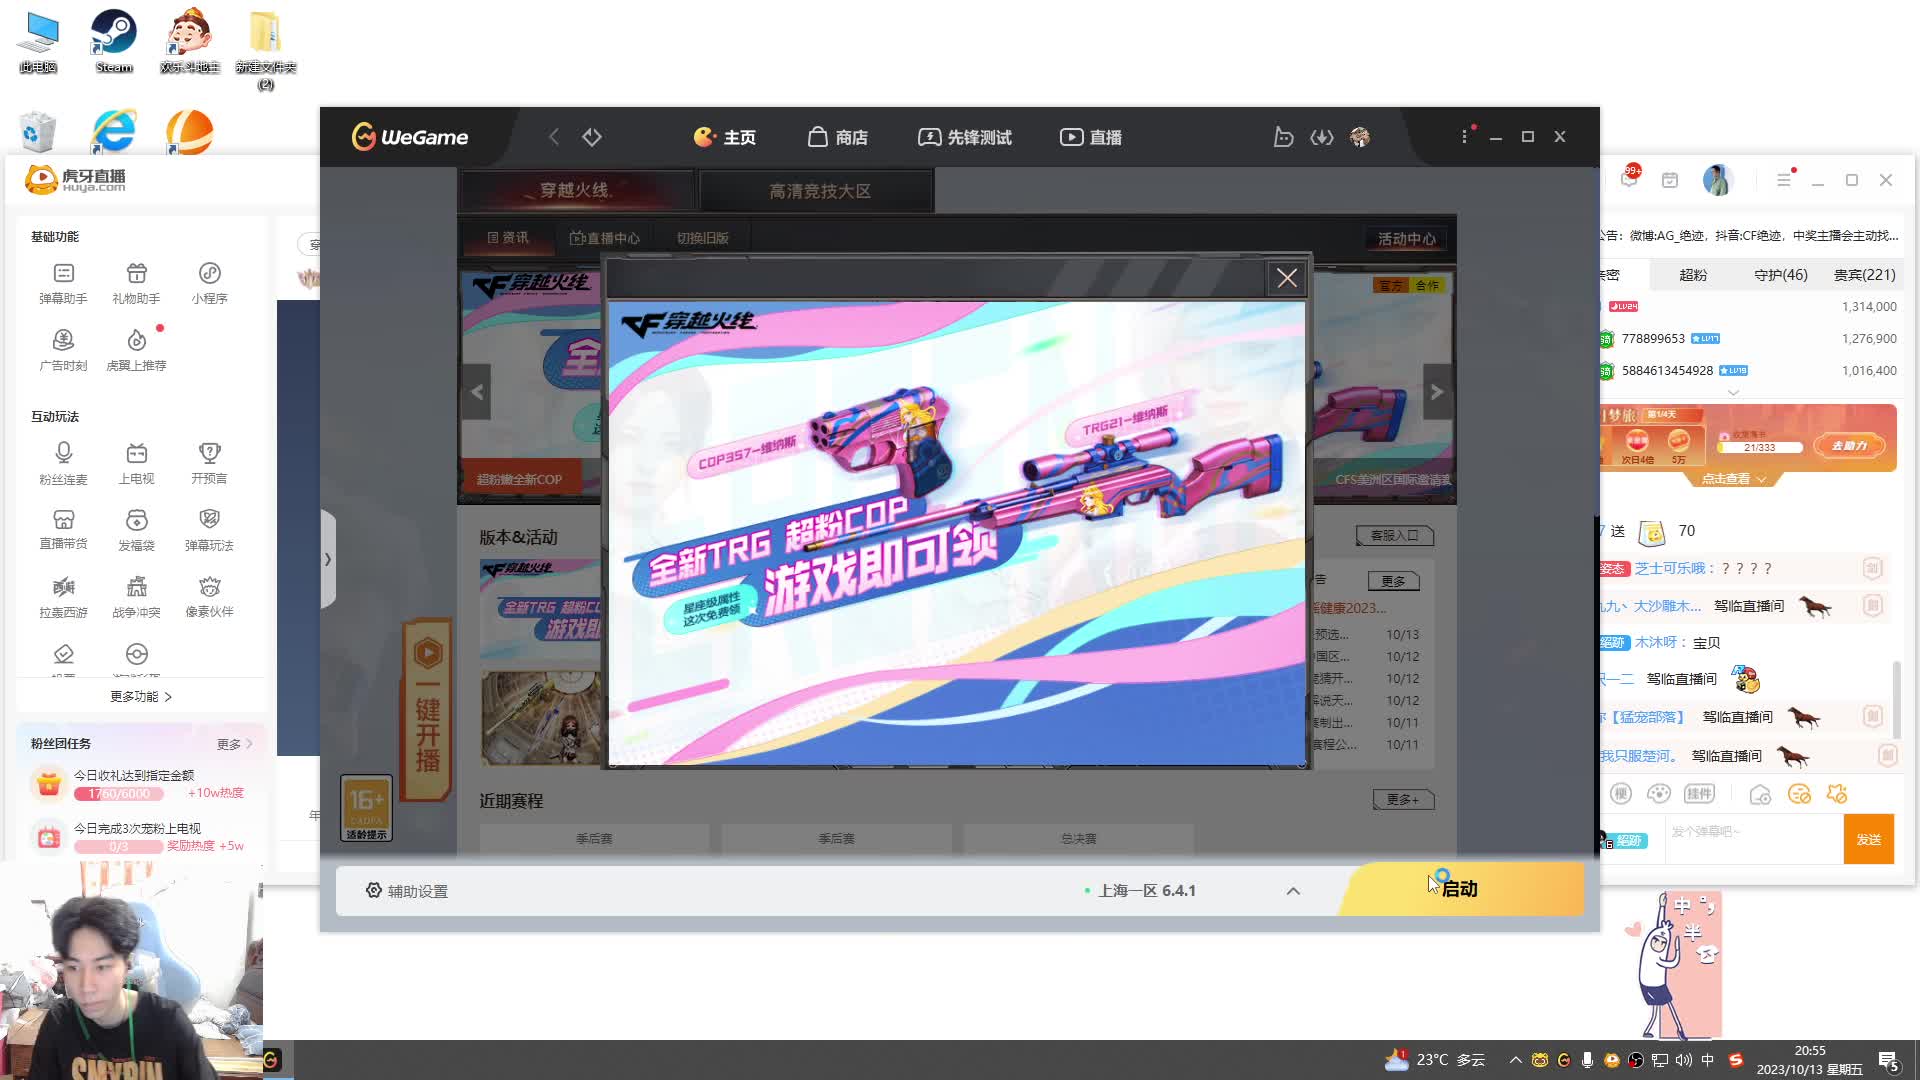Open volume control in system tray

pos(1683,1060)
